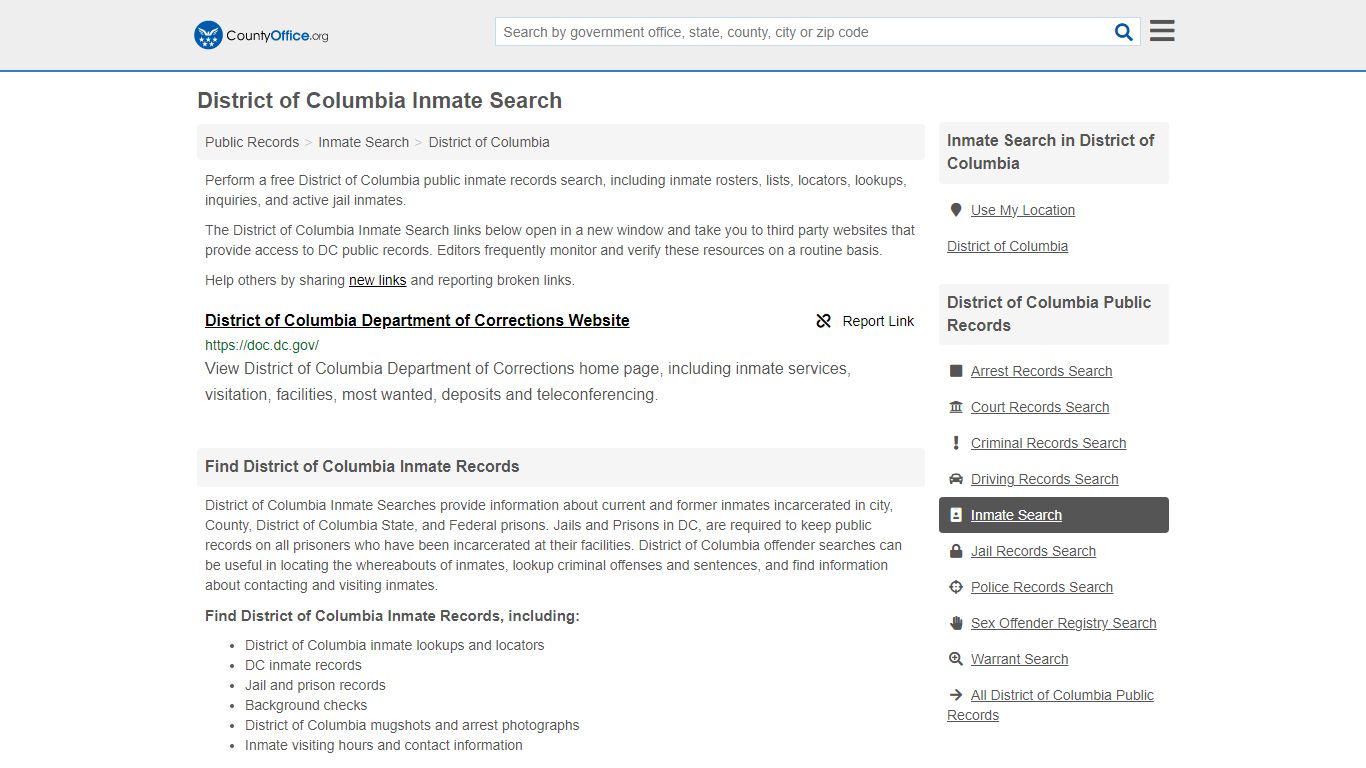This screenshot has width=1366, height=768.
Task: Click the broken link Report icon
Action: (x=824, y=321)
